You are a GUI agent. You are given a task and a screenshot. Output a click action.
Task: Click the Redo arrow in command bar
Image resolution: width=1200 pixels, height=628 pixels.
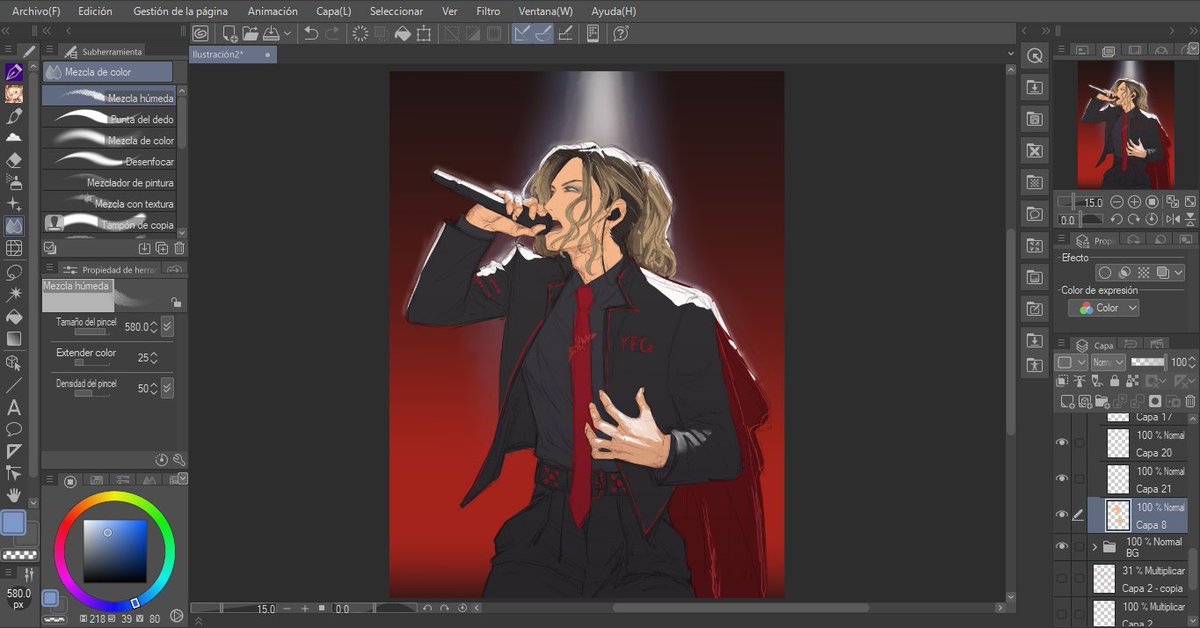point(332,33)
